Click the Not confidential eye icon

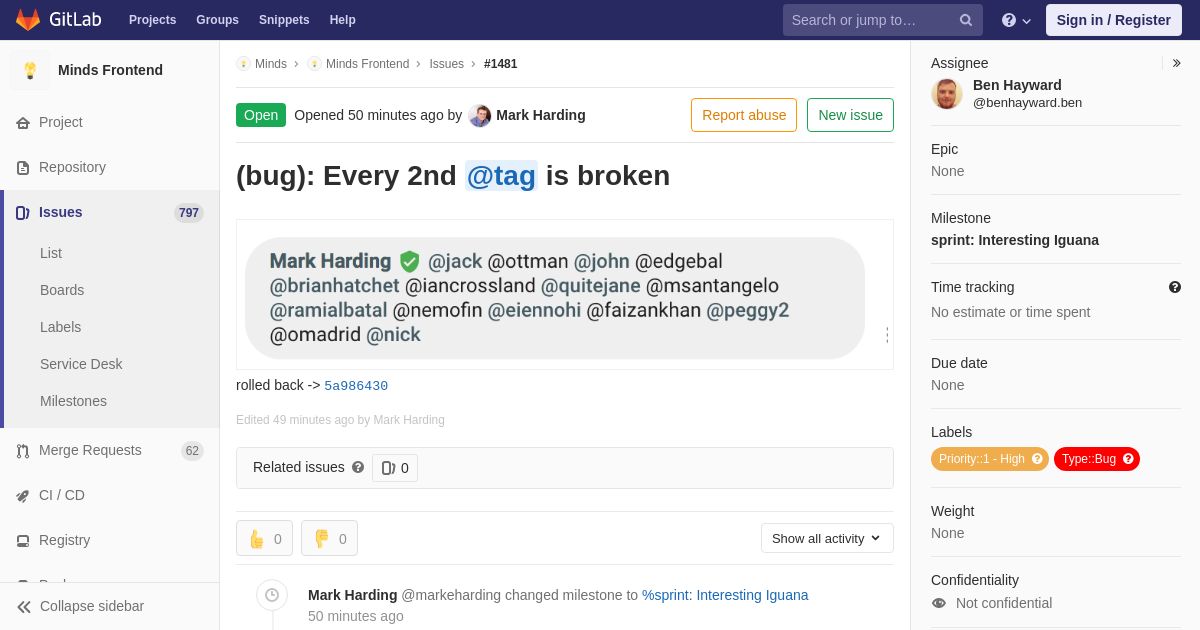939,603
